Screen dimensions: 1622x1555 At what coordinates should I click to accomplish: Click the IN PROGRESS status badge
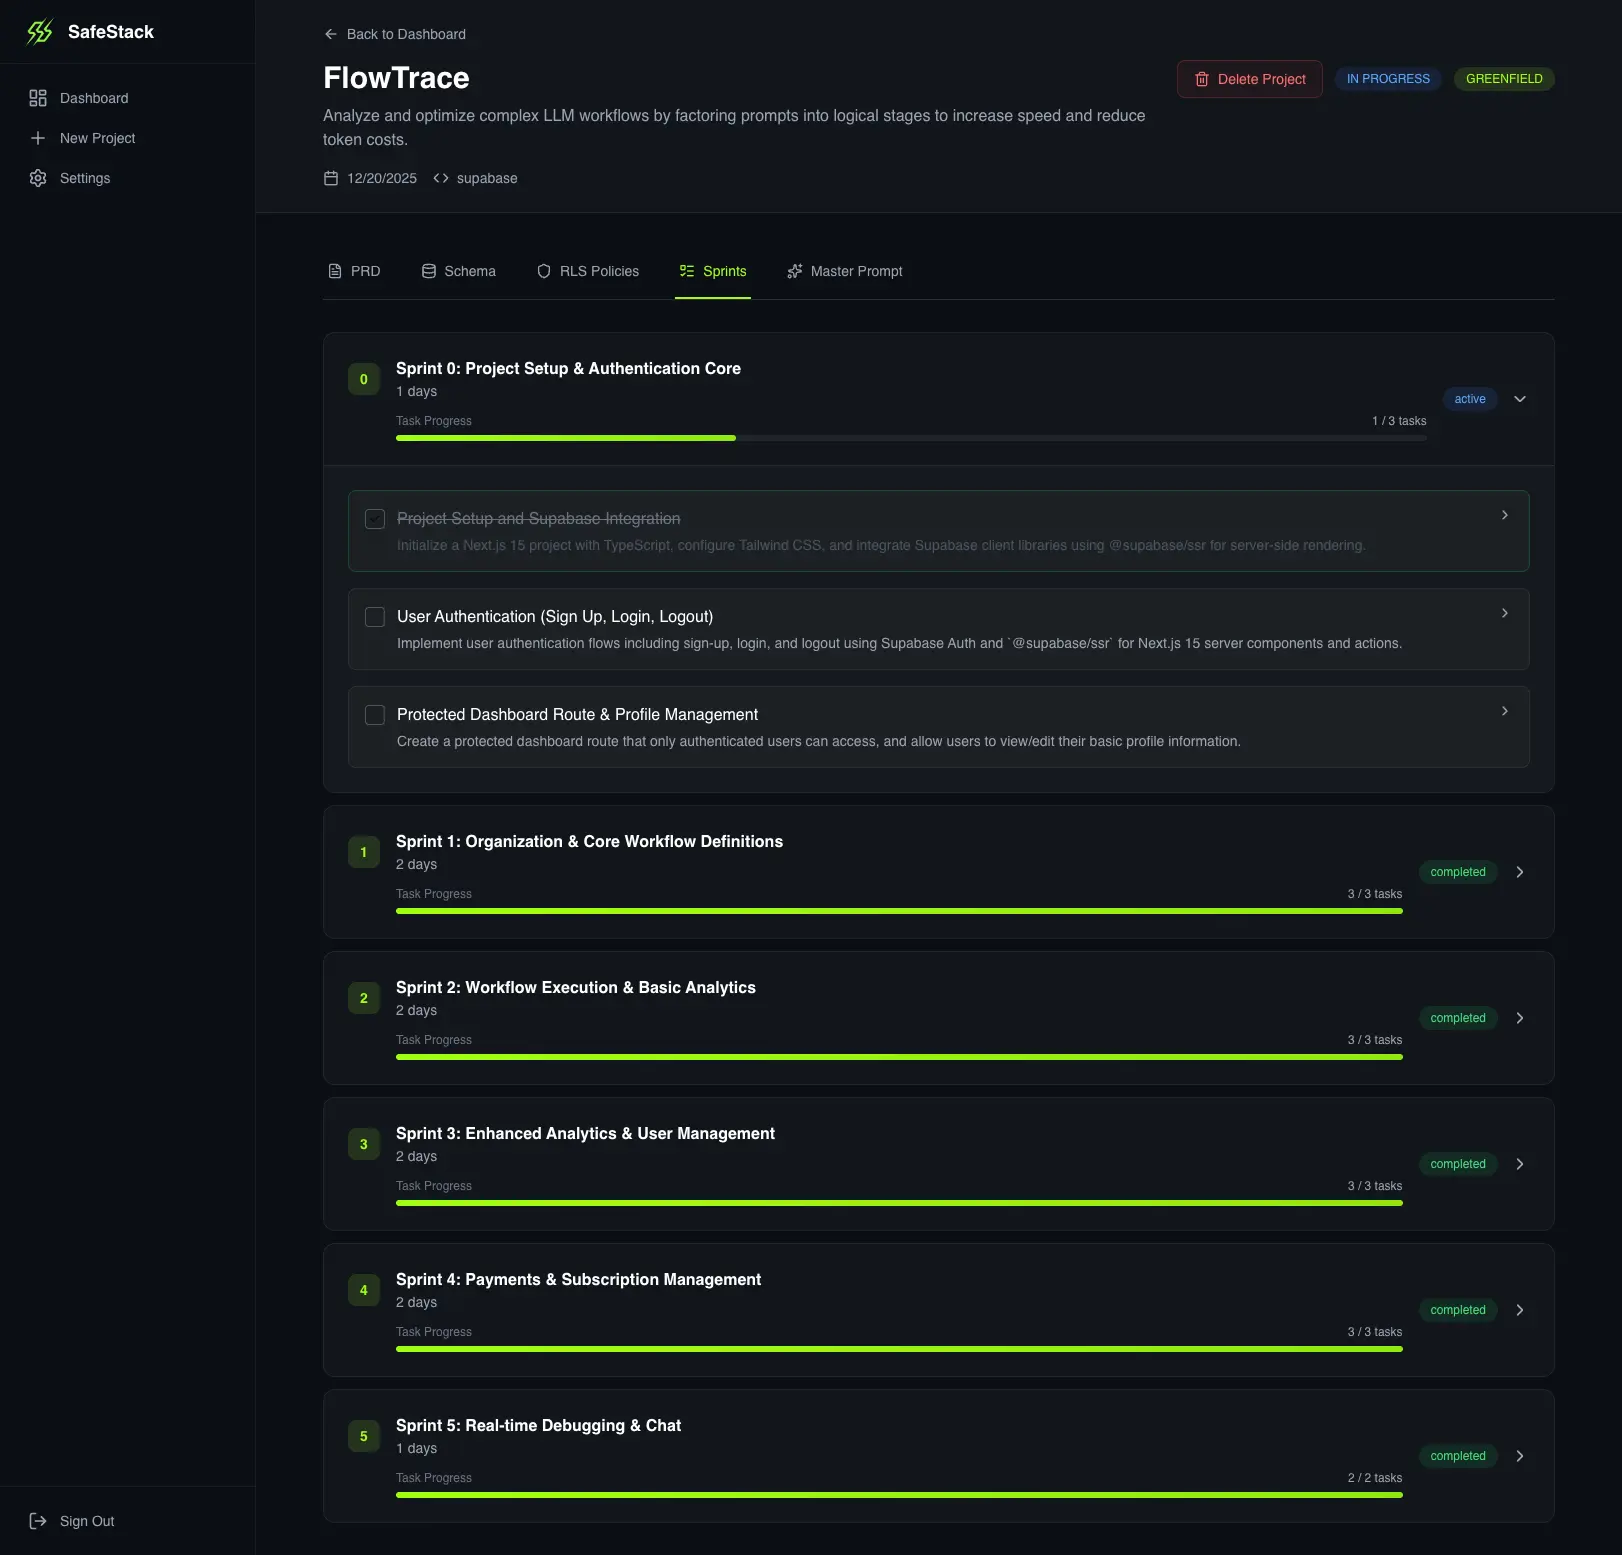click(1388, 79)
